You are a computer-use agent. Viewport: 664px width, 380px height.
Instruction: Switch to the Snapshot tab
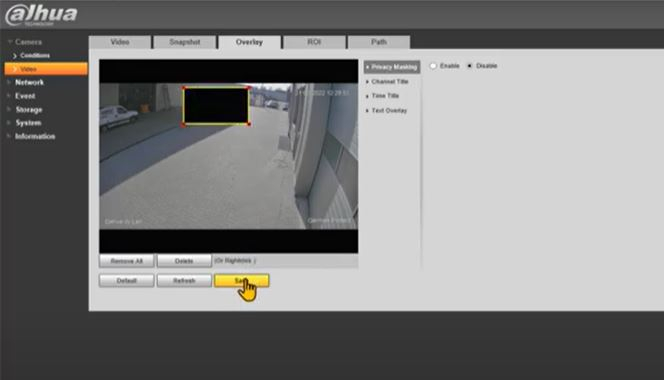click(x=185, y=42)
